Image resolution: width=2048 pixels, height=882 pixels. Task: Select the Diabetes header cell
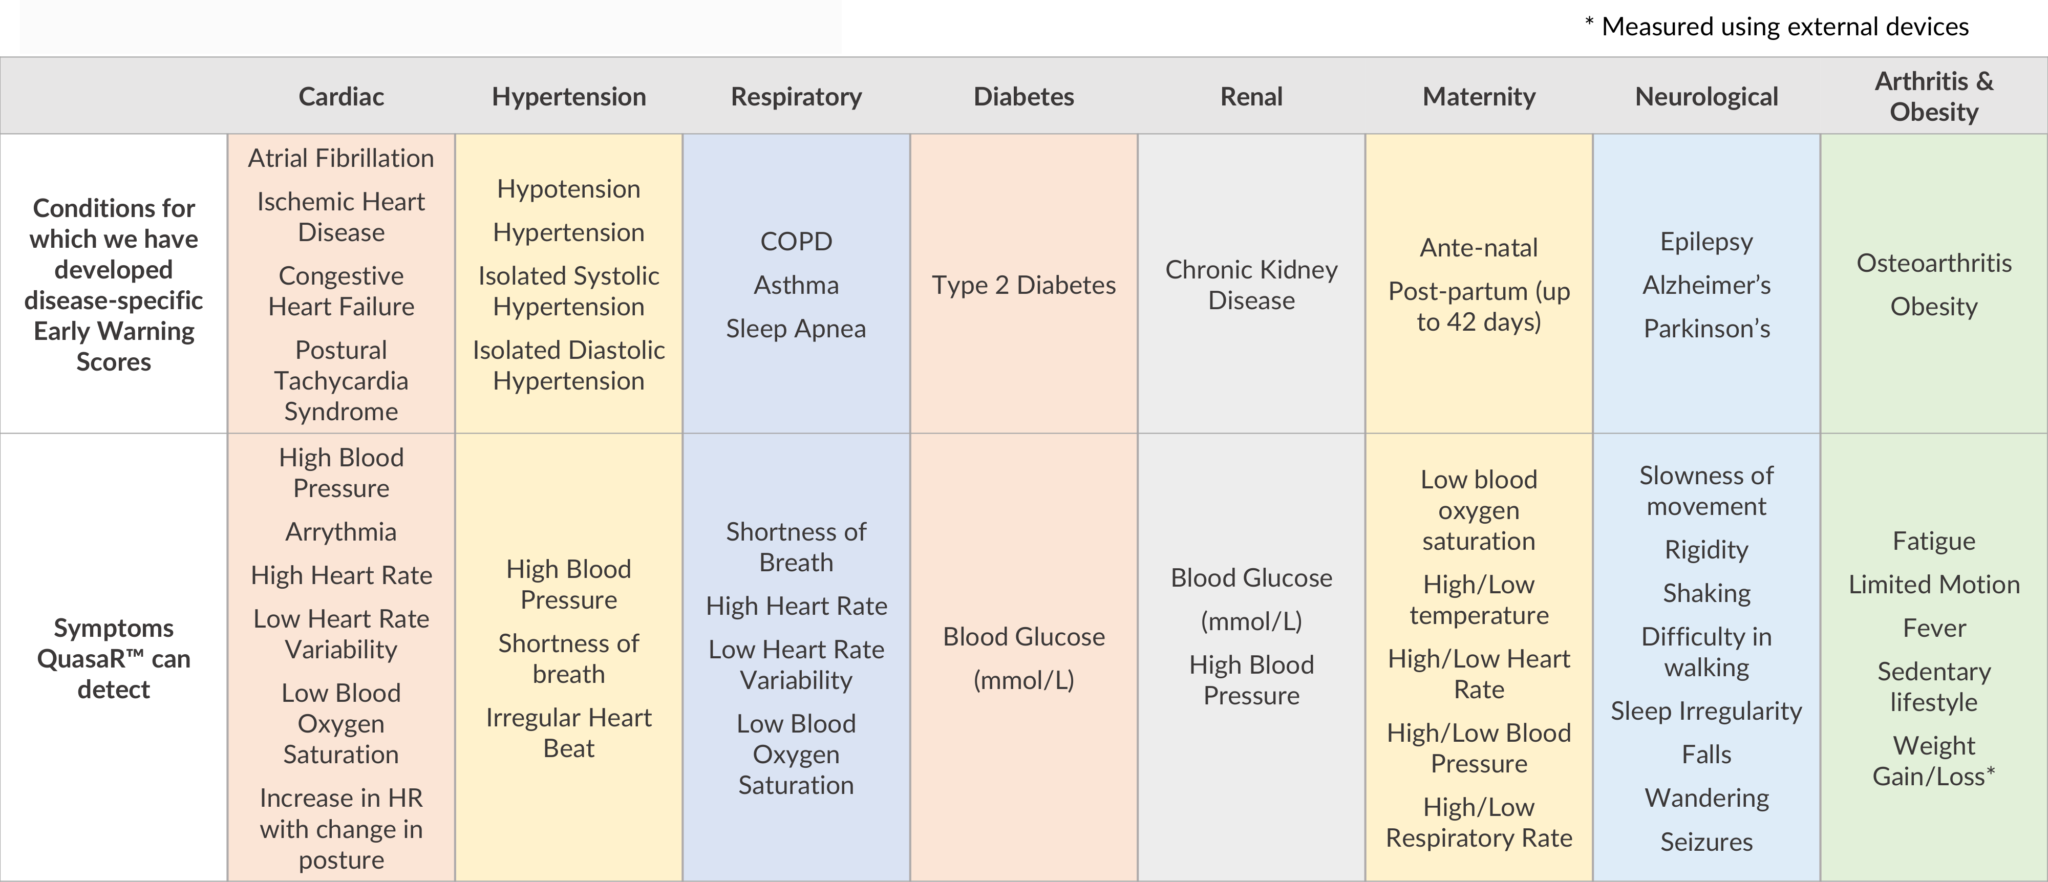click(x=1024, y=97)
